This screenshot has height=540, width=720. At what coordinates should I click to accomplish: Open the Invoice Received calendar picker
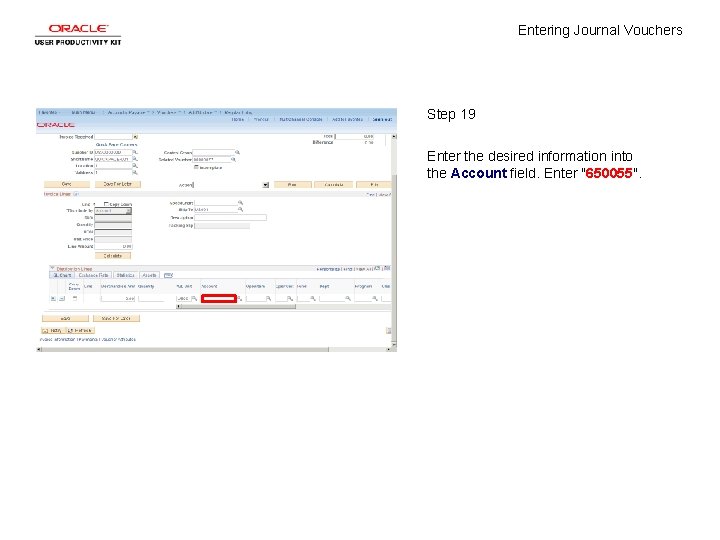[135, 137]
